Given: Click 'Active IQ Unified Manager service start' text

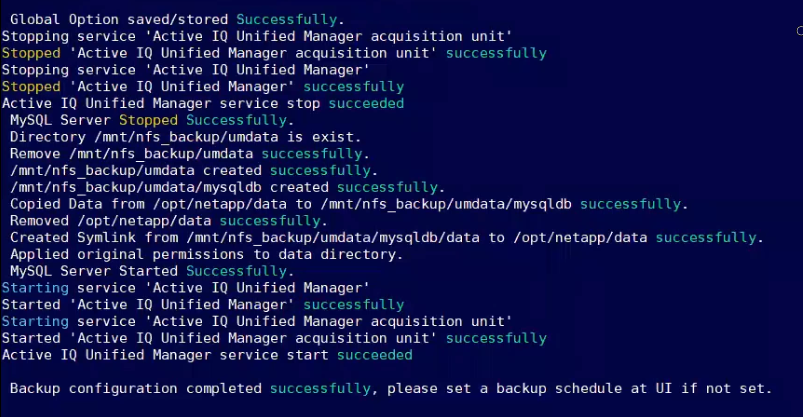Looking at the screenshot, I should click(166, 355).
